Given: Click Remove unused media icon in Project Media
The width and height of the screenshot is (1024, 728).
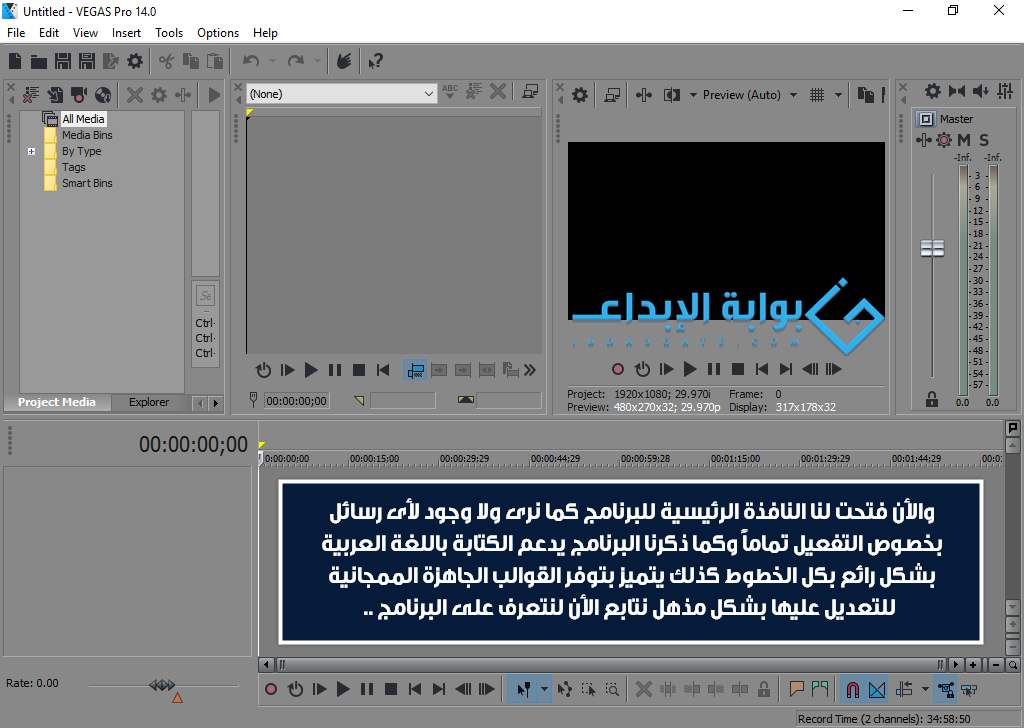Looking at the screenshot, I should [31, 95].
